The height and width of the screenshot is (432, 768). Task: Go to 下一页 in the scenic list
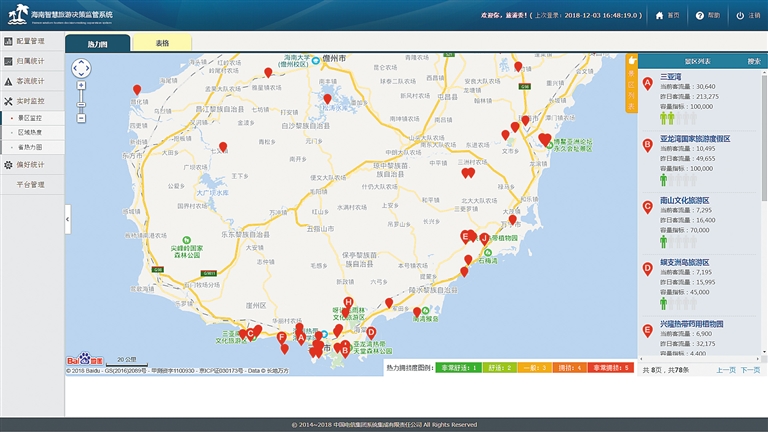click(750, 370)
